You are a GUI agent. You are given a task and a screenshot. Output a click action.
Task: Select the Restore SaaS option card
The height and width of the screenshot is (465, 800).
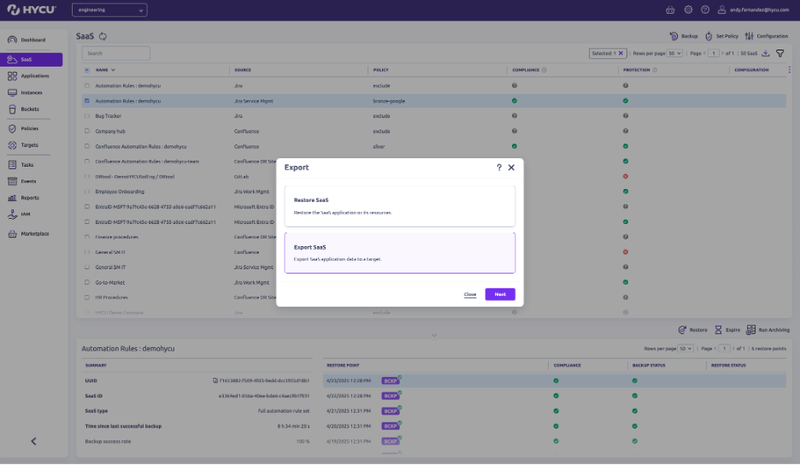(x=399, y=205)
